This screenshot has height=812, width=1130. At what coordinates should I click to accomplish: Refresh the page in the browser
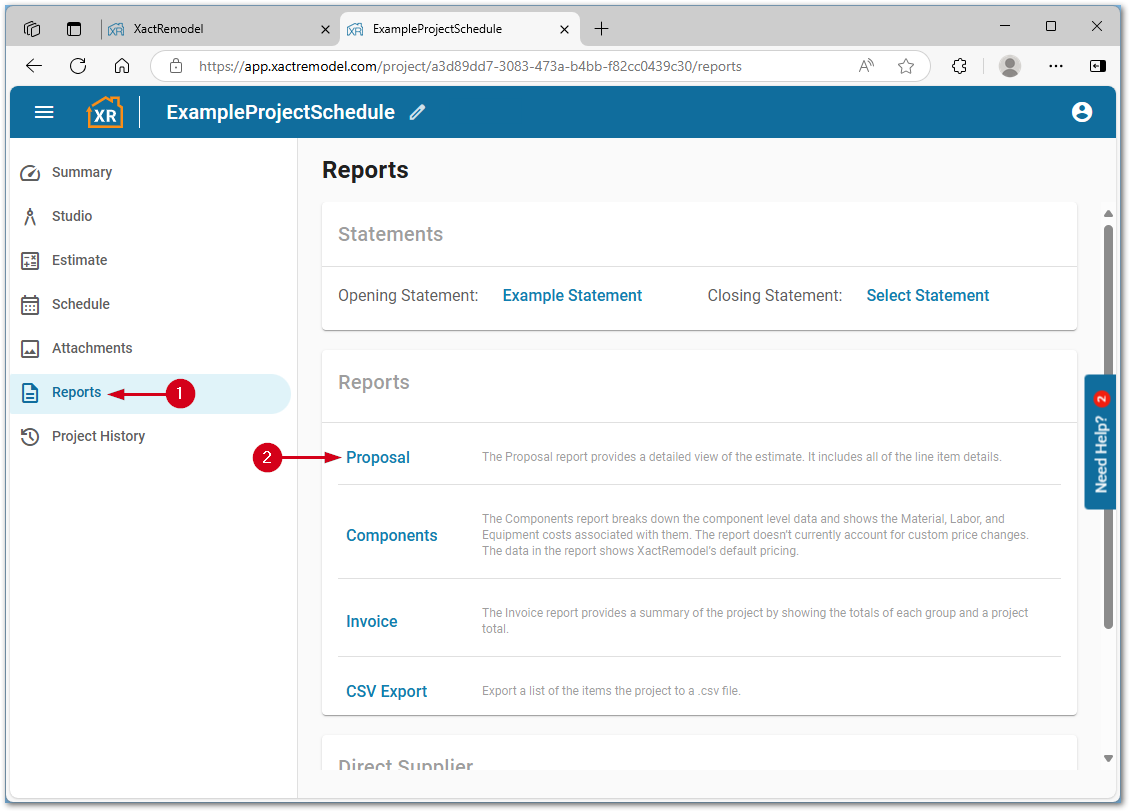tap(78, 66)
